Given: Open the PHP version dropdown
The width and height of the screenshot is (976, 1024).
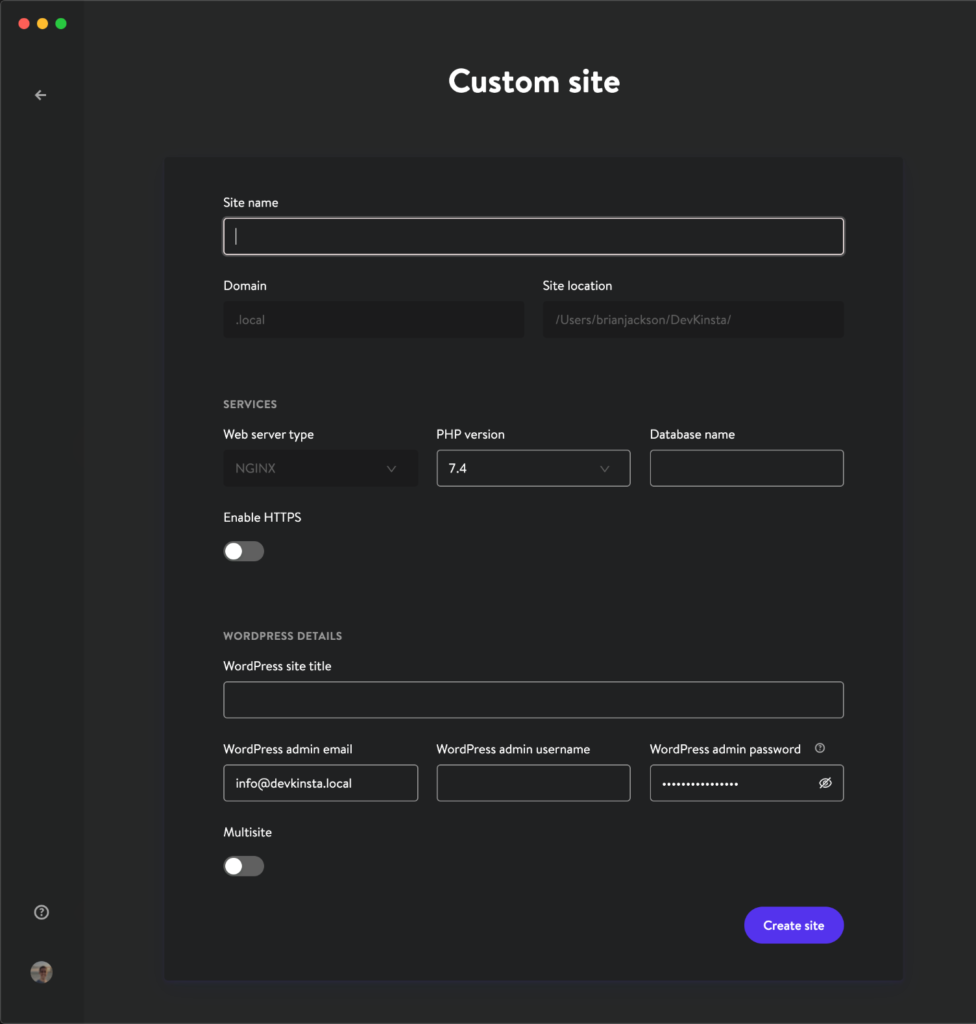Looking at the screenshot, I should click(533, 468).
